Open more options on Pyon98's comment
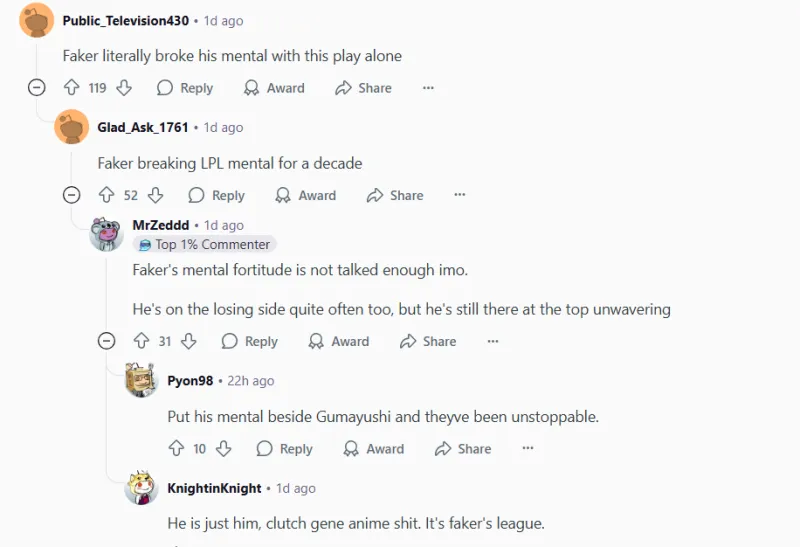 (x=528, y=448)
